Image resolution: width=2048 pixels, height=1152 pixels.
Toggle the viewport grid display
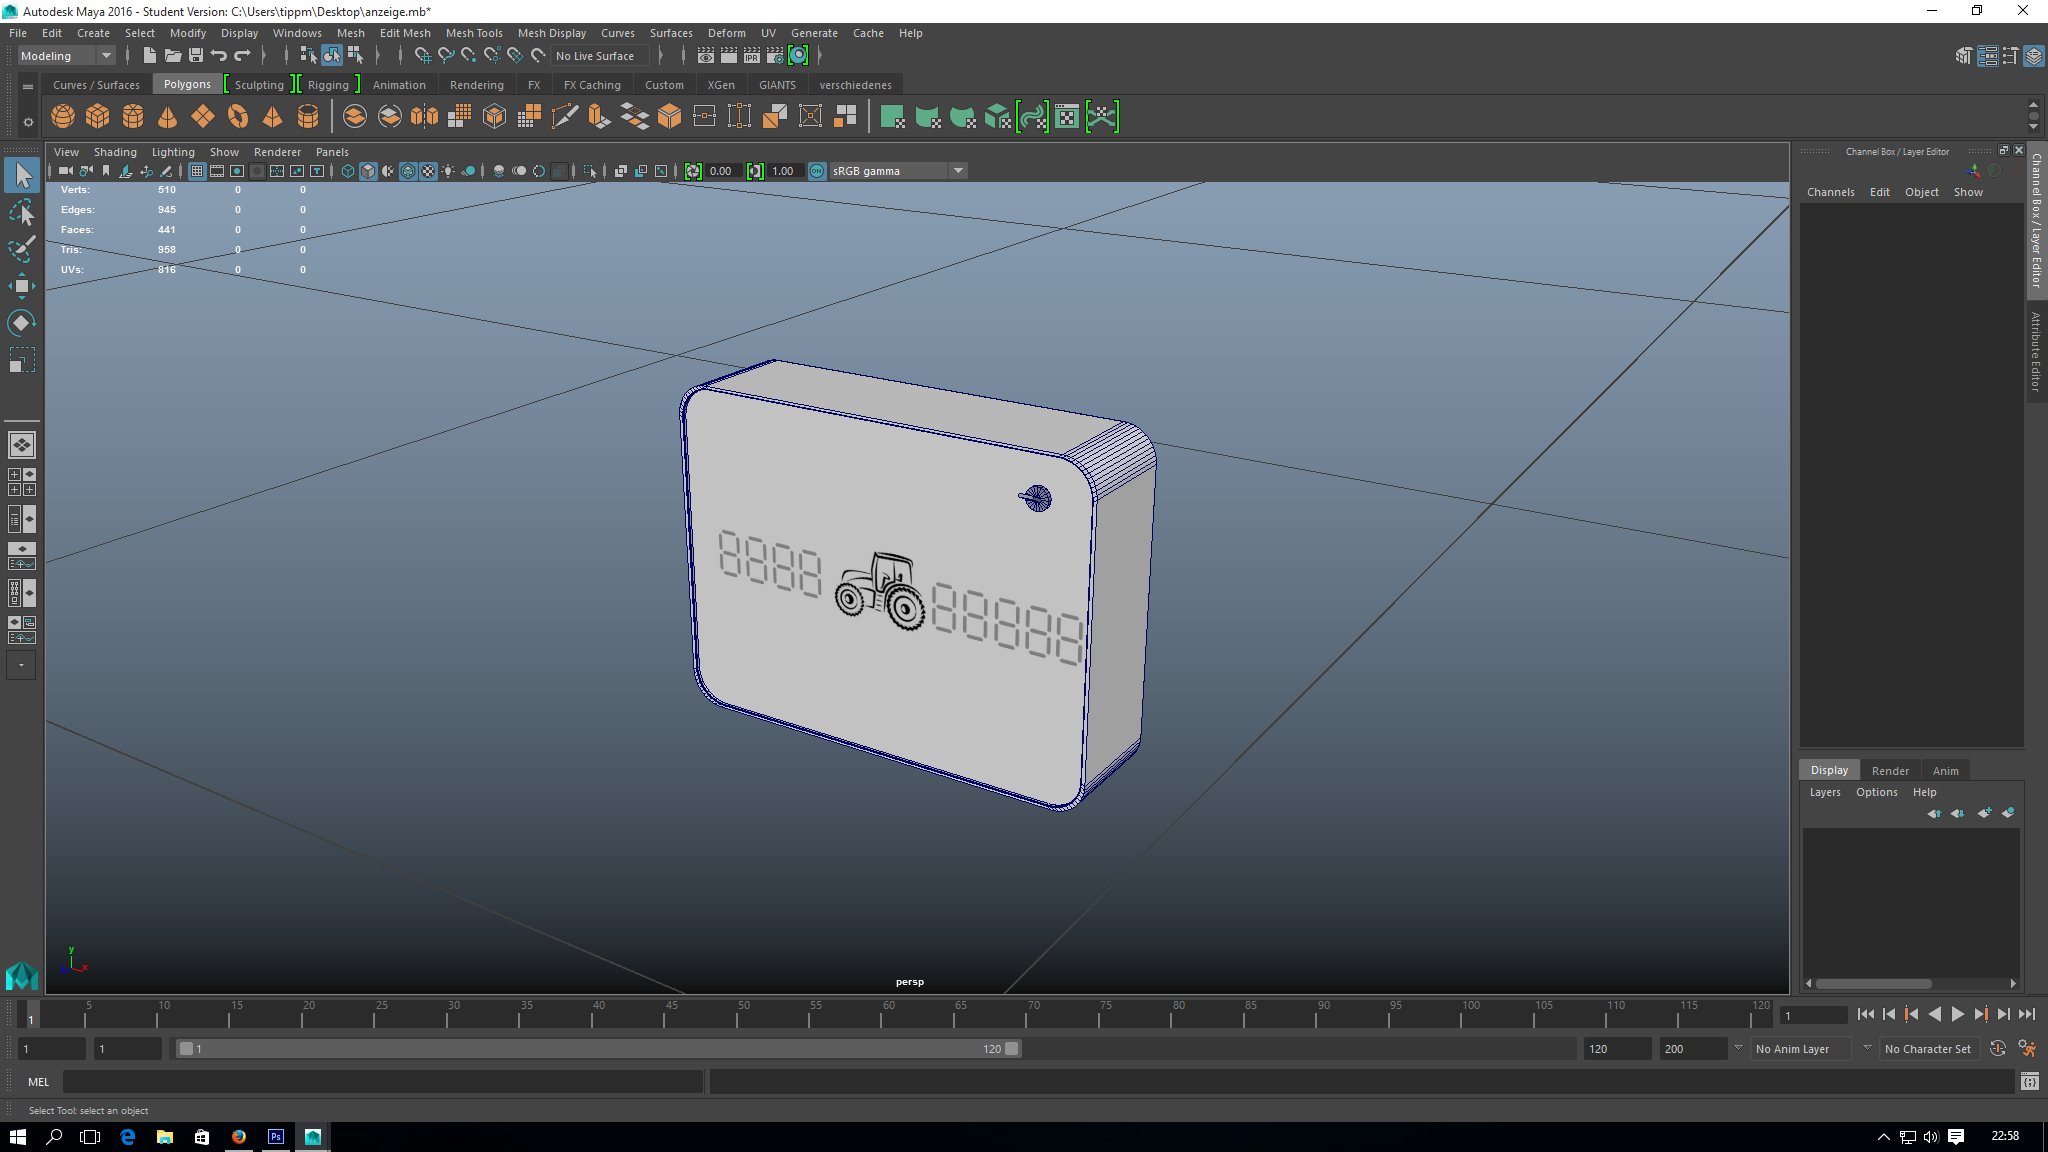tap(197, 171)
